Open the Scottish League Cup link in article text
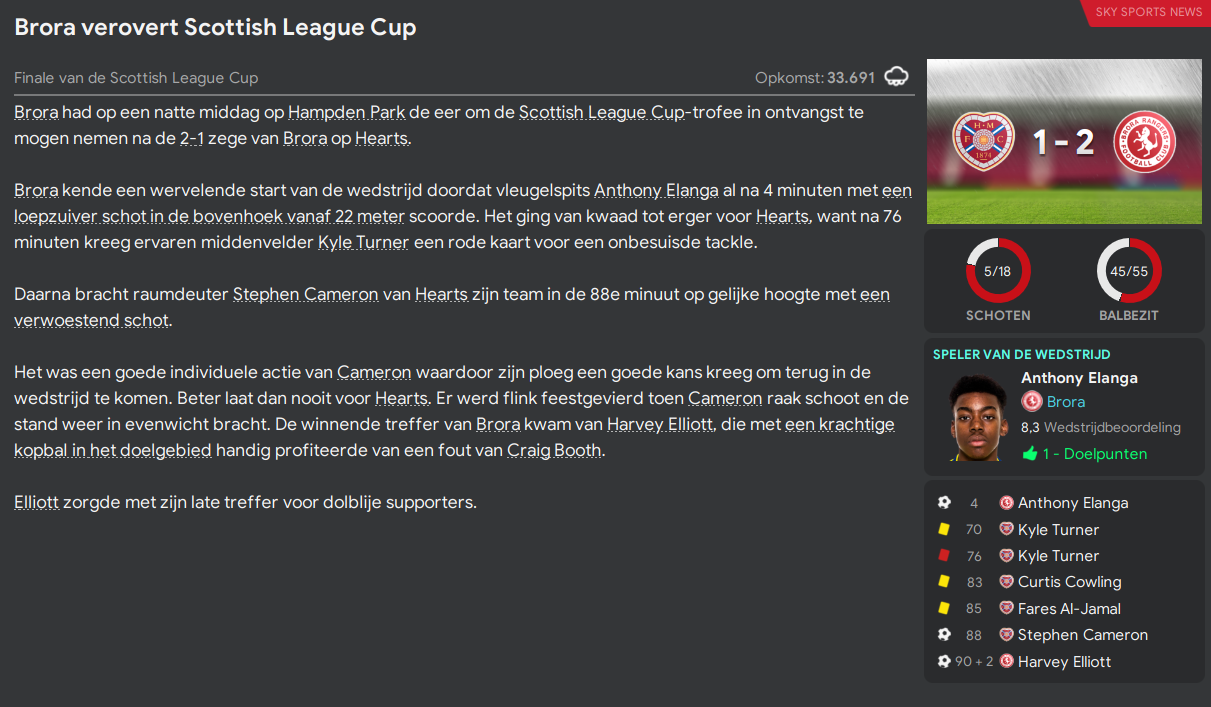 (x=602, y=112)
